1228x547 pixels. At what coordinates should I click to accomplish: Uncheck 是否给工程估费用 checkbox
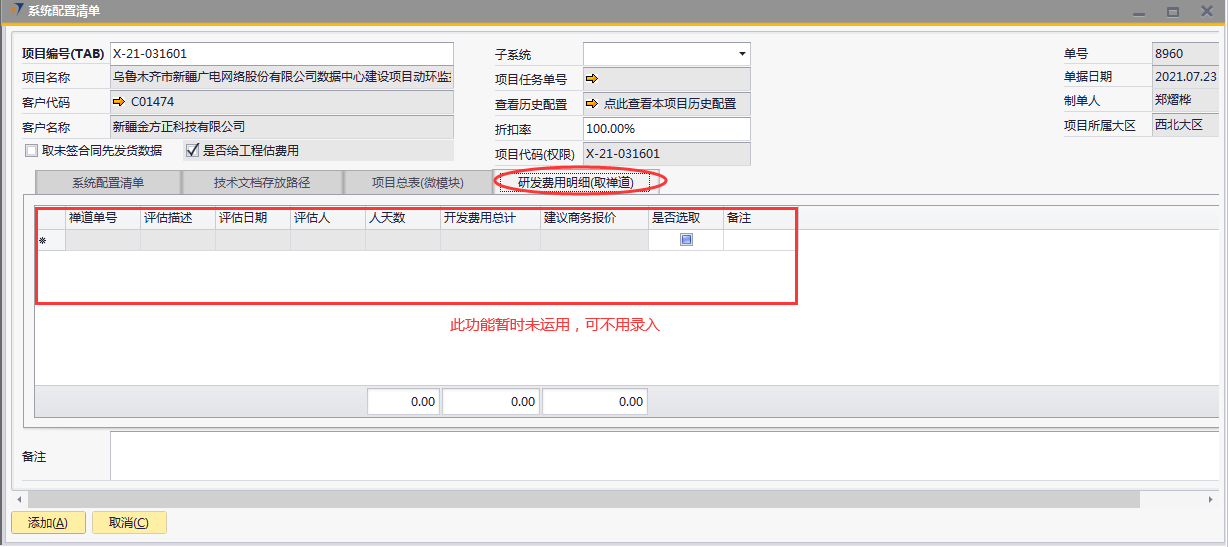coord(192,151)
